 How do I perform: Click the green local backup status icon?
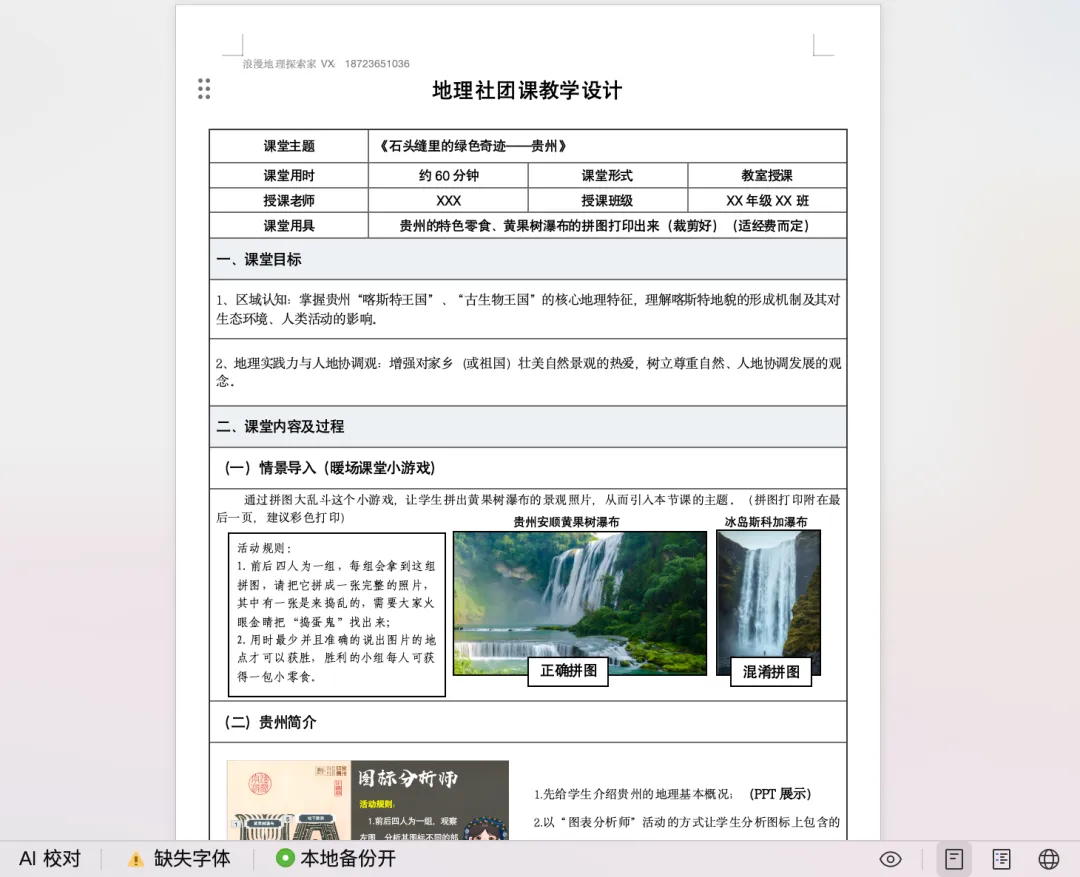point(284,858)
